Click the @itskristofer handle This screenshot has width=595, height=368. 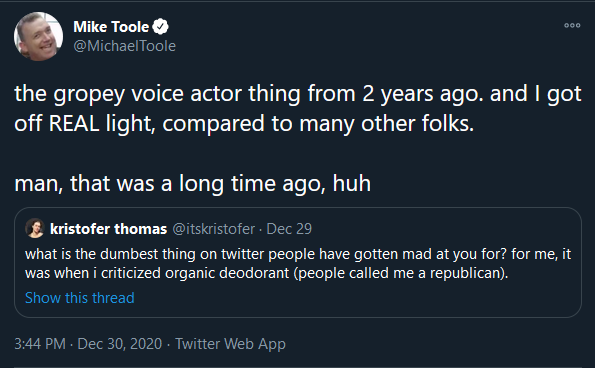(x=214, y=229)
